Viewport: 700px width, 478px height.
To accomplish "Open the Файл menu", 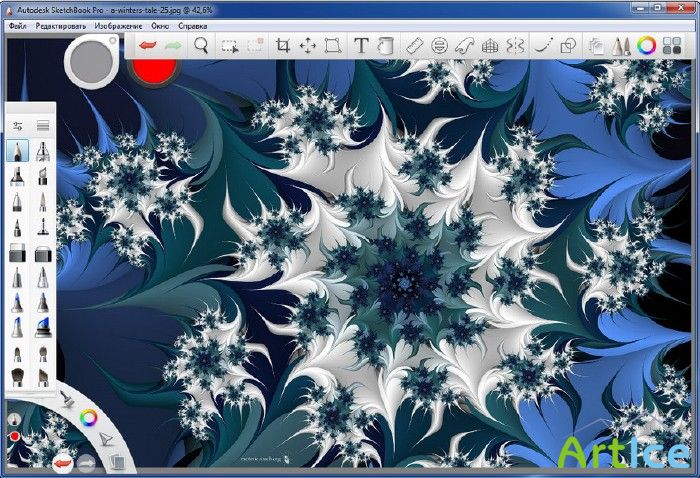I will [x=18, y=26].
